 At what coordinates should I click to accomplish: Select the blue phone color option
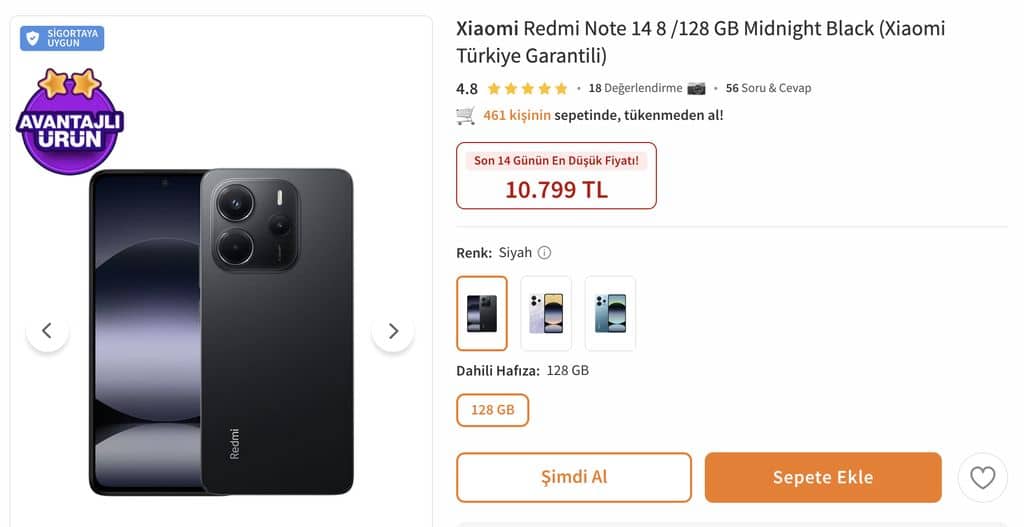(x=610, y=313)
